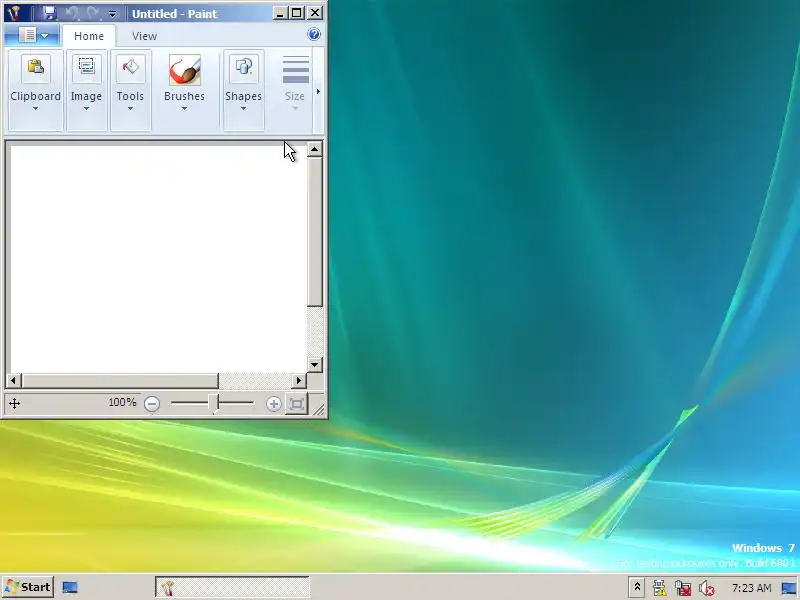Click the Action Center warning tray icon

coord(659,588)
